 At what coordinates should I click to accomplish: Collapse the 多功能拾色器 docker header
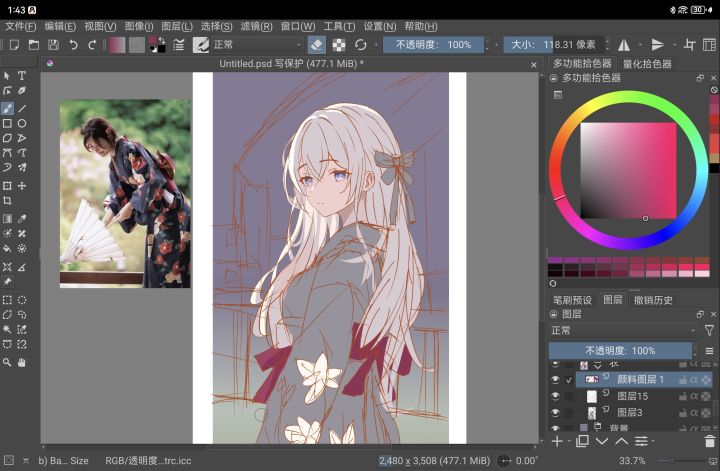[x=554, y=78]
